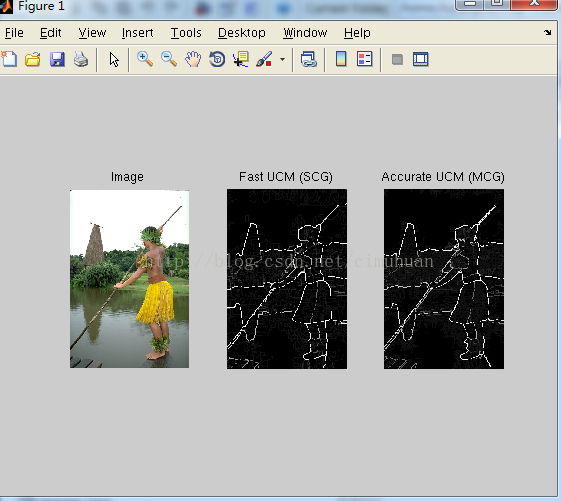Open the Desktop menu
This screenshot has width=561, height=501.
click(242, 33)
